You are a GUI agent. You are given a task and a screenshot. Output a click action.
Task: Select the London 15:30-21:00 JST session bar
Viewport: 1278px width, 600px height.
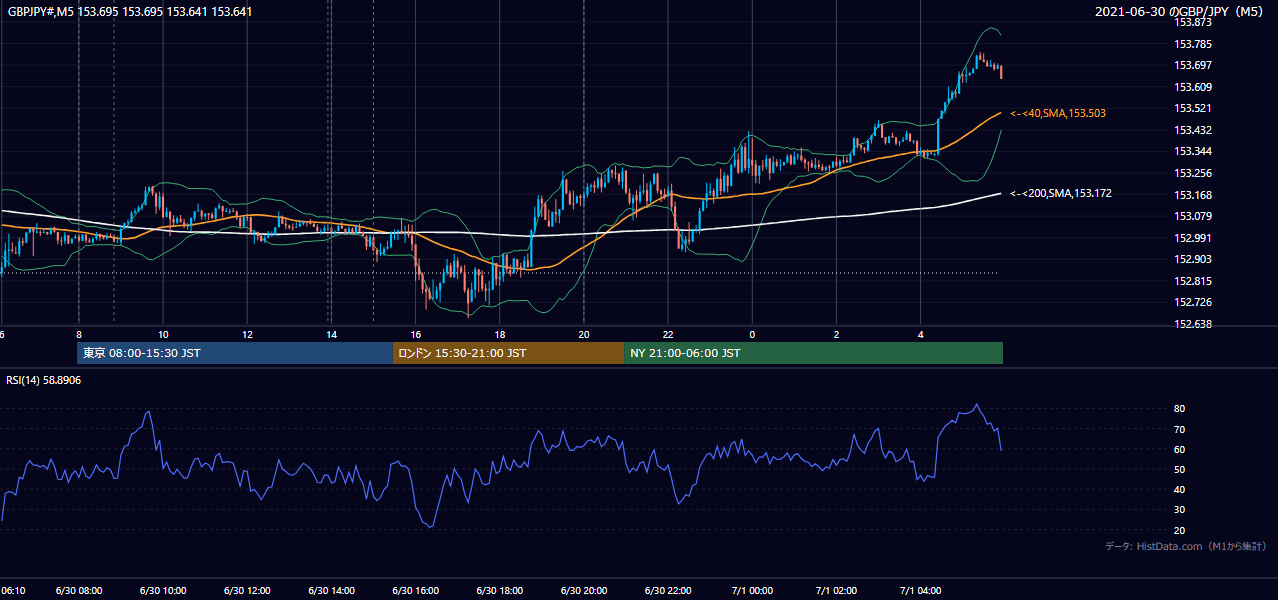(x=508, y=353)
